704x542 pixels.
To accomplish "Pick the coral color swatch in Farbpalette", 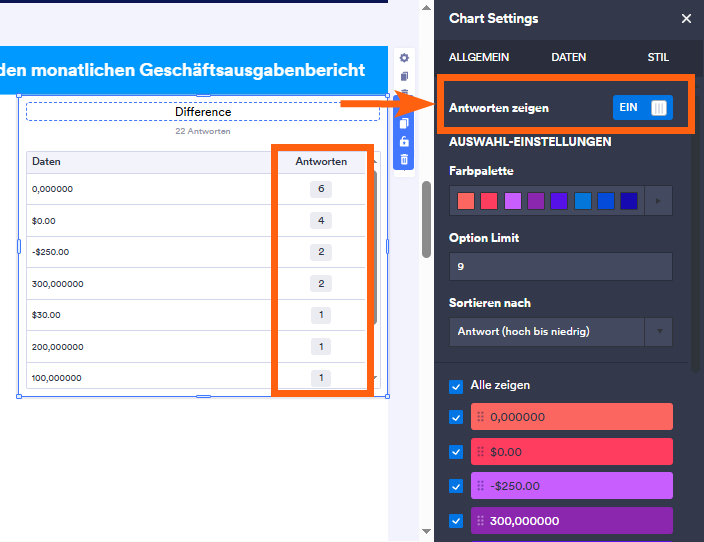I will coord(466,201).
